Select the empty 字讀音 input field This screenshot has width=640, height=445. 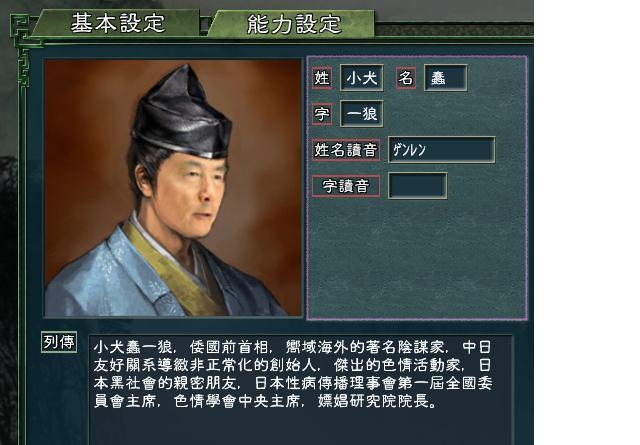[x=418, y=186]
